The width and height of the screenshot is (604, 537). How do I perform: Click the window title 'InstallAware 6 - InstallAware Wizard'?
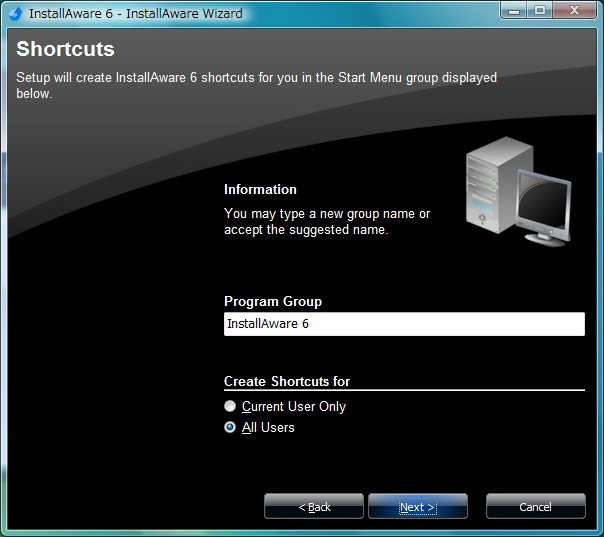tap(136, 13)
